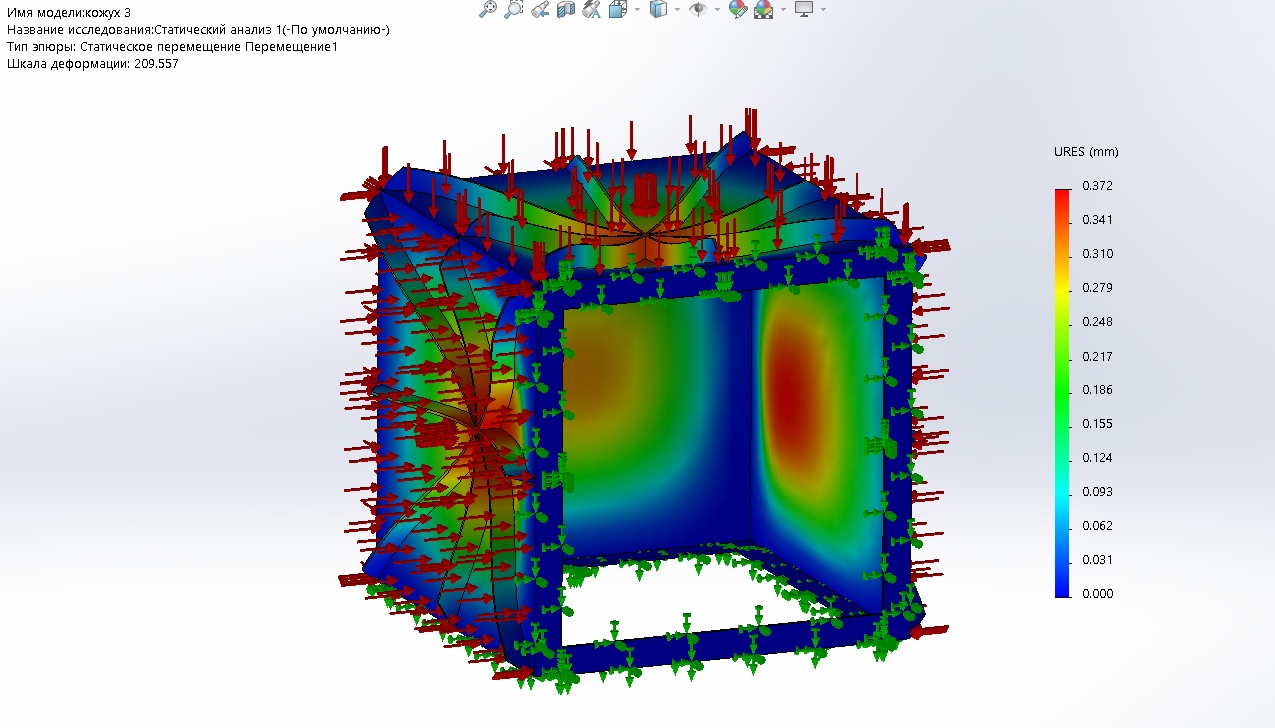
Task: Expand the Display Style dropdown arrow
Action: click(677, 9)
